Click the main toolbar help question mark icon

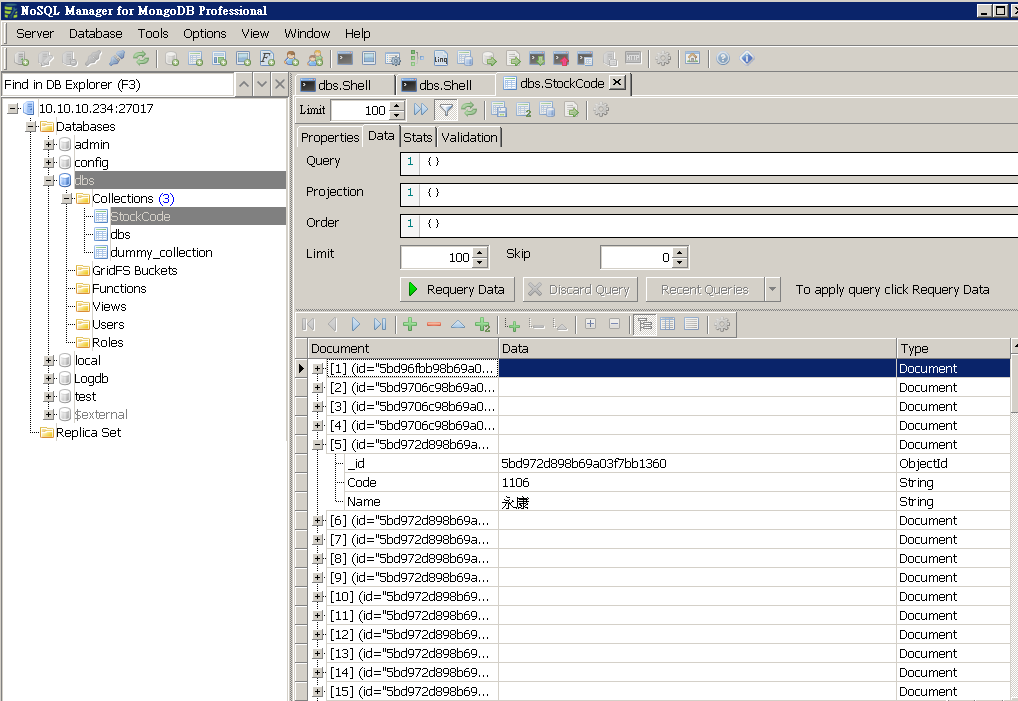[x=723, y=59]
